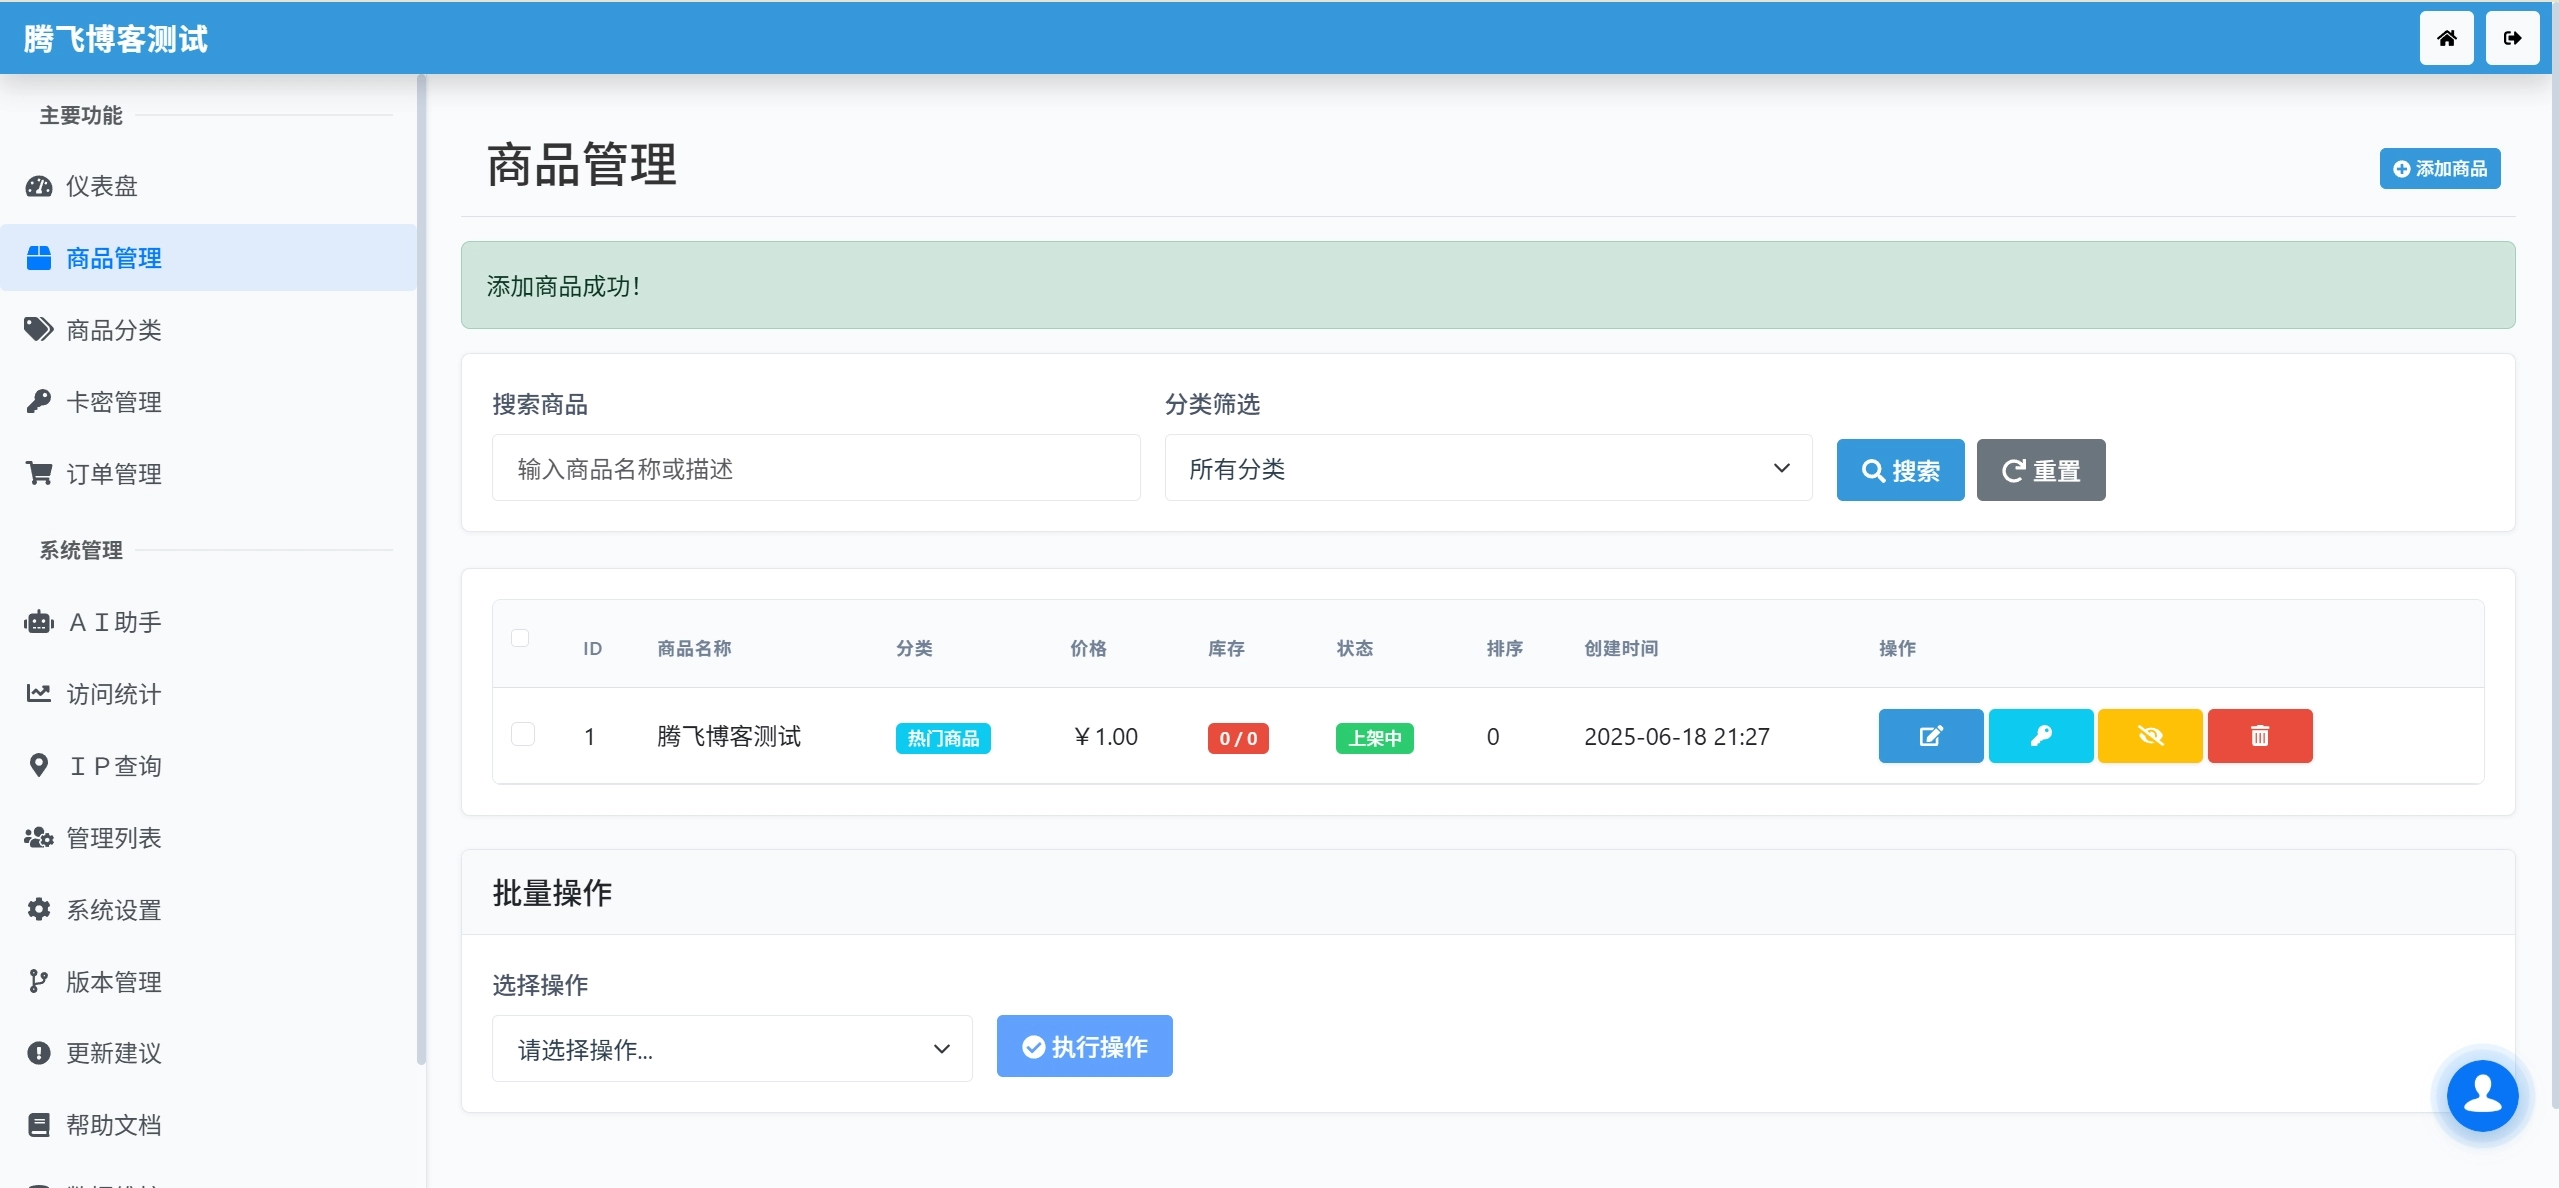The height and width of the screenshot is (1188, 2559).
Task: Navigate to 订单管理 in sidebar
Action: coord(208,474)
